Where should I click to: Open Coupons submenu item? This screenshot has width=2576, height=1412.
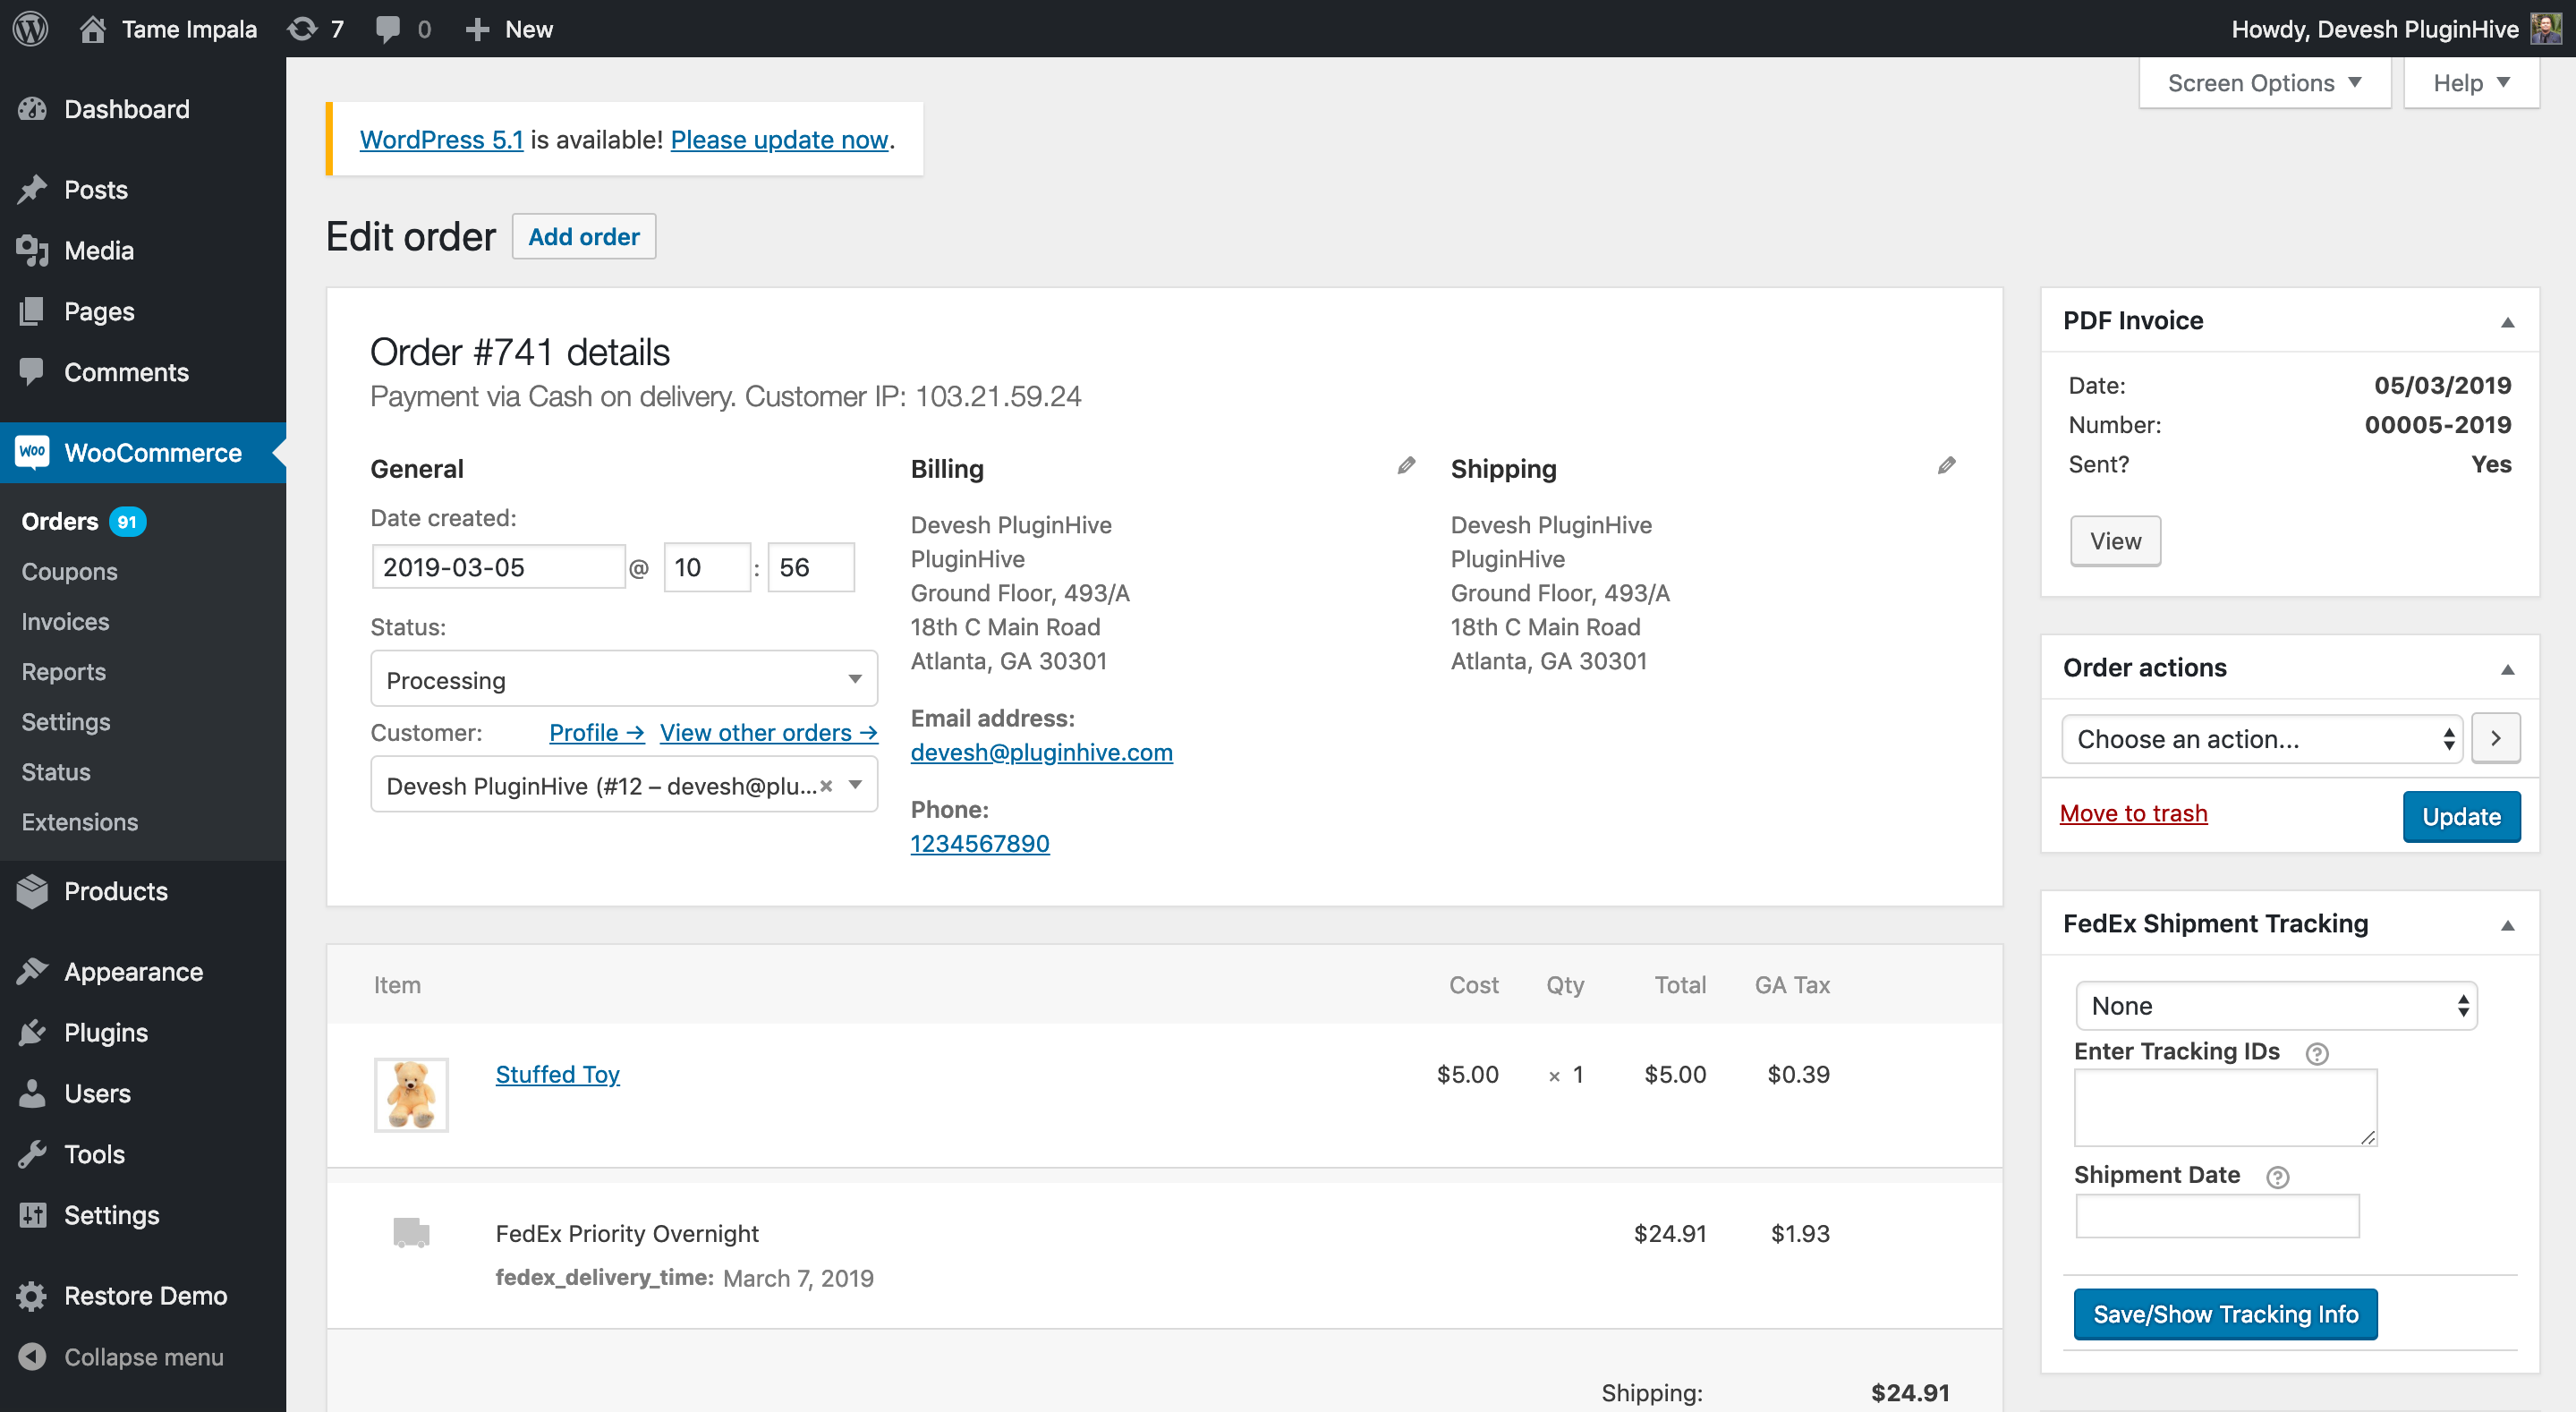(70, 571)
